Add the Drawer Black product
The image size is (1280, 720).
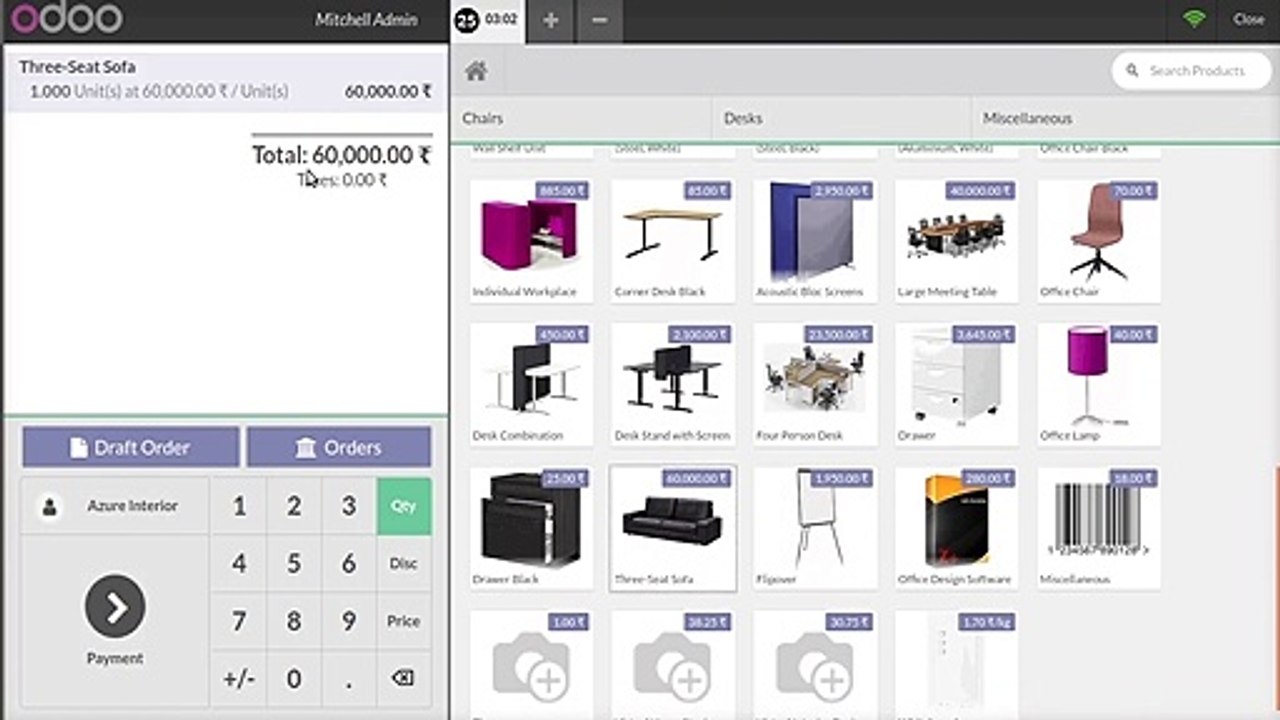531,528
